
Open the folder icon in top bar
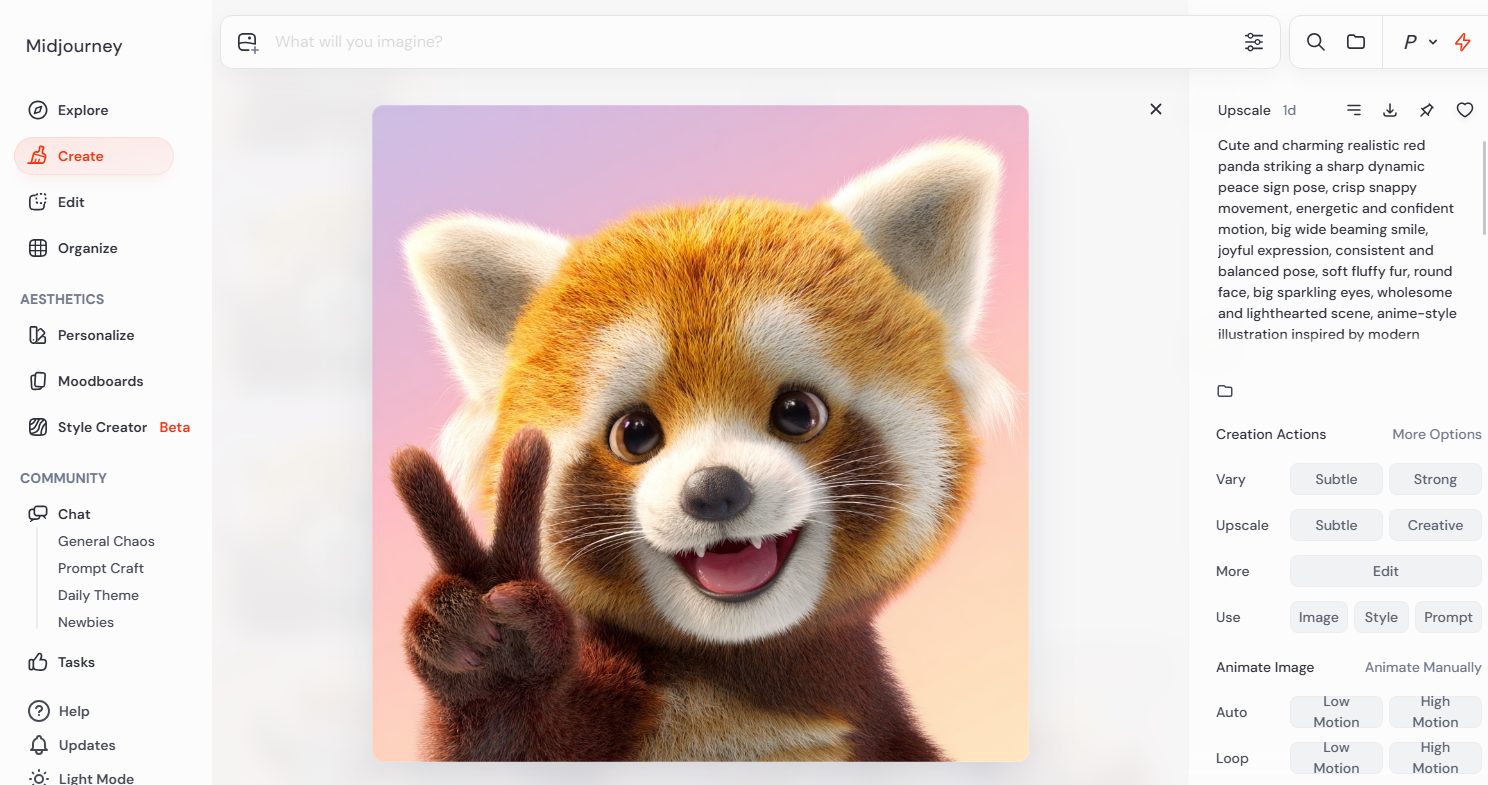(x=1356, y=42)
